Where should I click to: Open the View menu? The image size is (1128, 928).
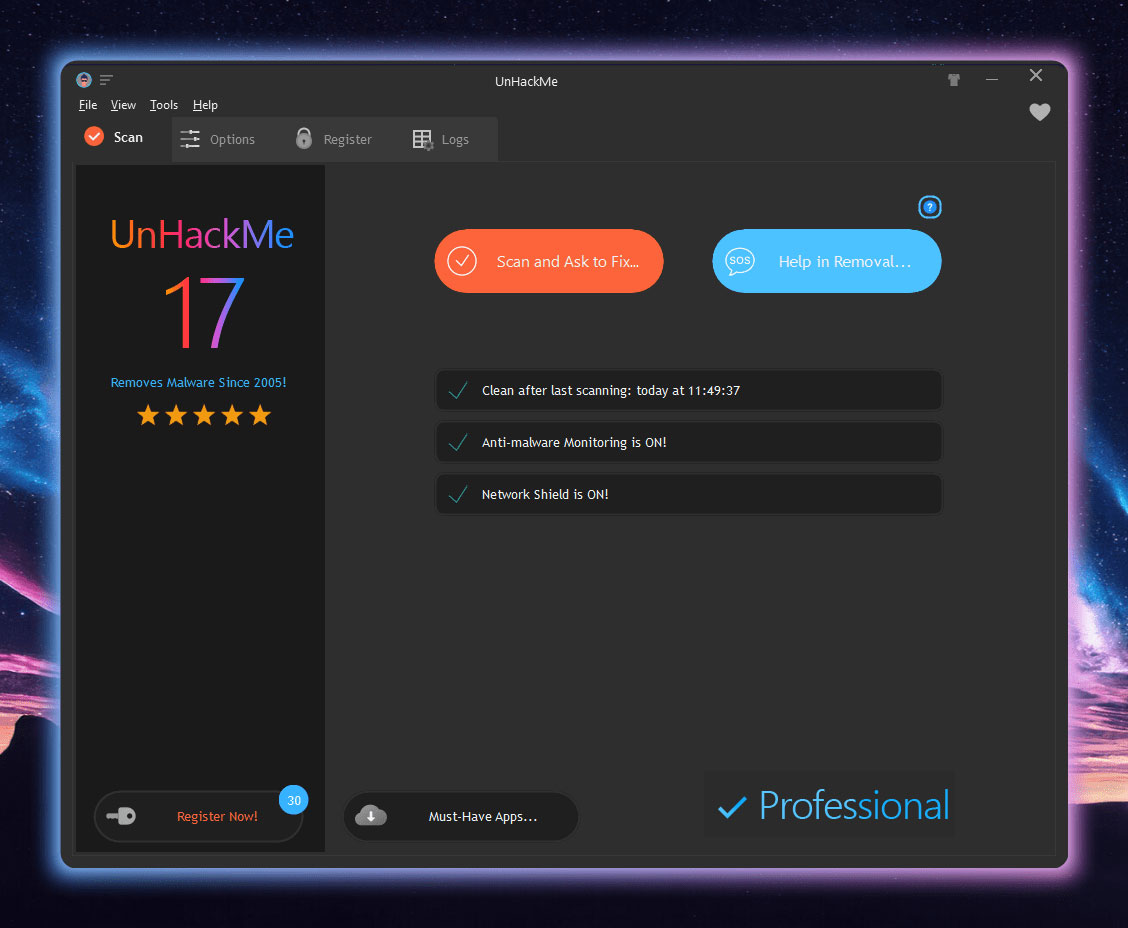[123, 105]
